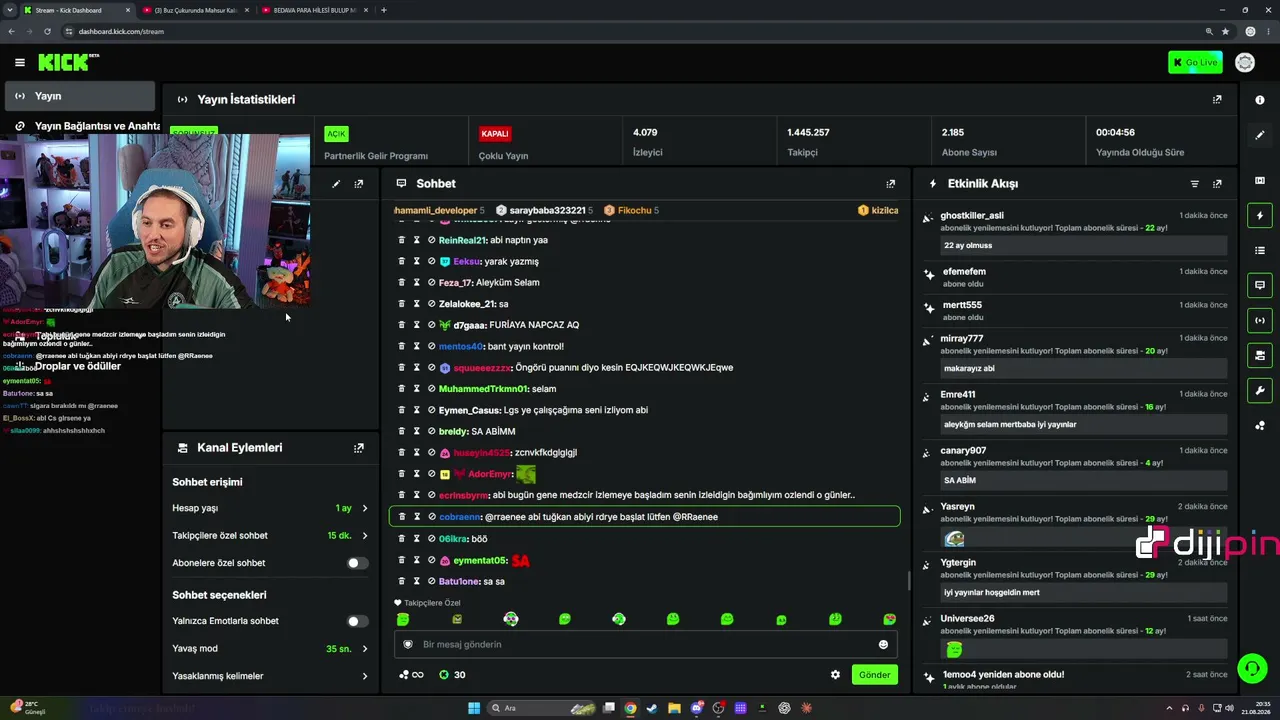This screenshot has width=1280, height=720.
Task: Pop out the Yayın İstatistikleri panel
Action: point(1217,100)
